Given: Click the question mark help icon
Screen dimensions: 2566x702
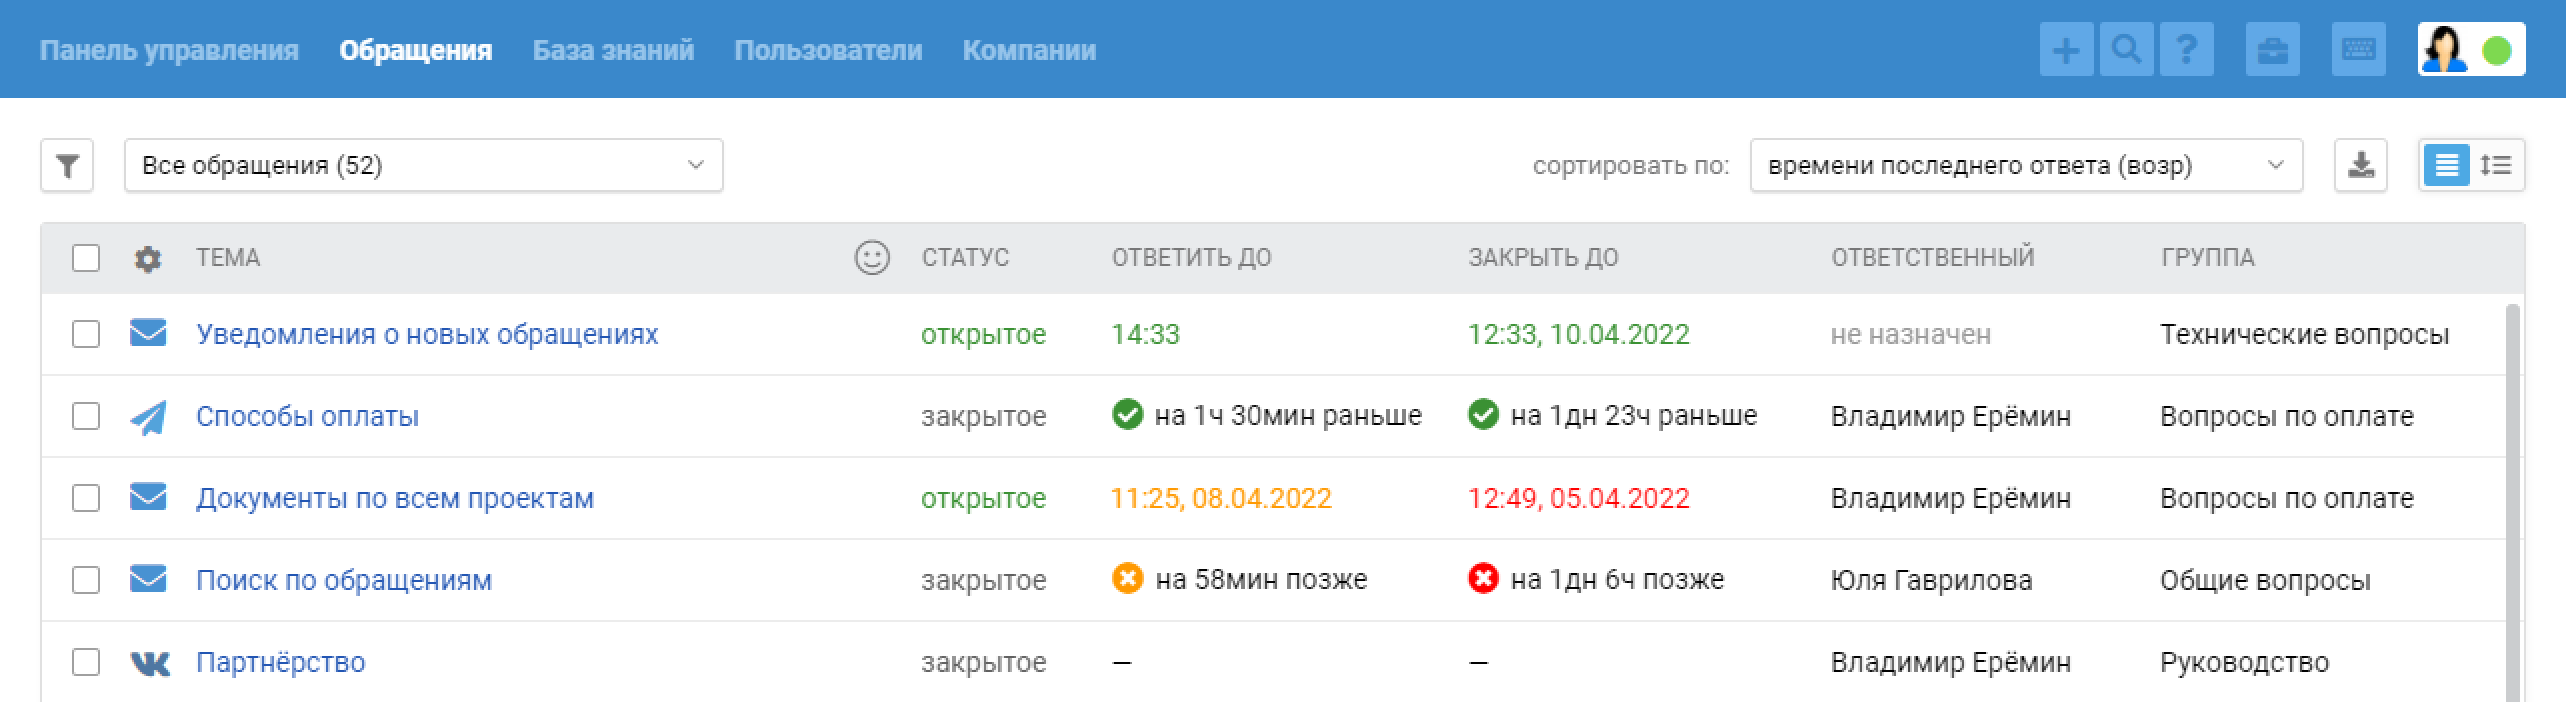Looking at the screenshot, I should 2187,50.
